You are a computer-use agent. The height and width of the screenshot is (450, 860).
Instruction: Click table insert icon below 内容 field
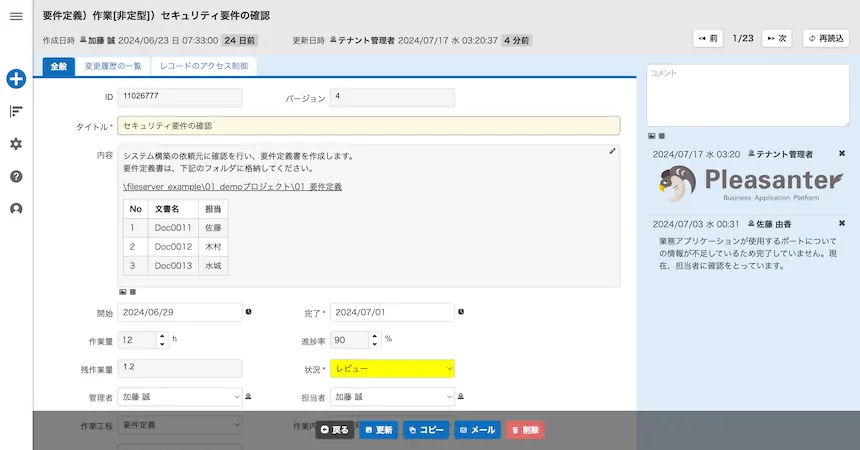coord(133,292)
